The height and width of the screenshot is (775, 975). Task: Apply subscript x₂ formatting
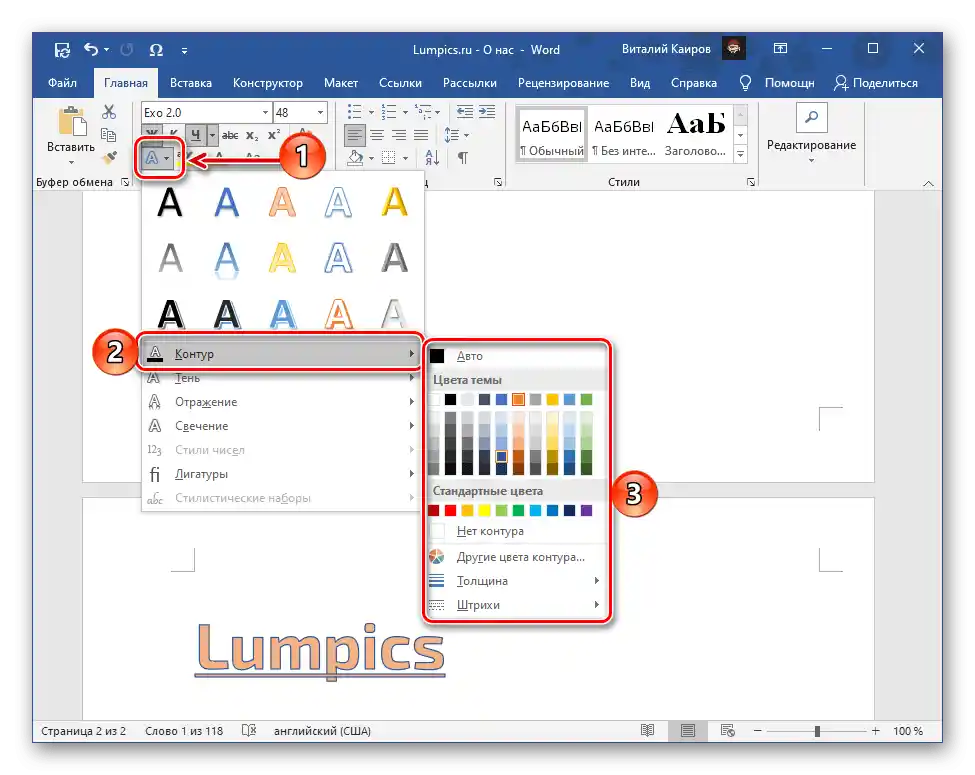pyautogui.click(x=252, y=136)
